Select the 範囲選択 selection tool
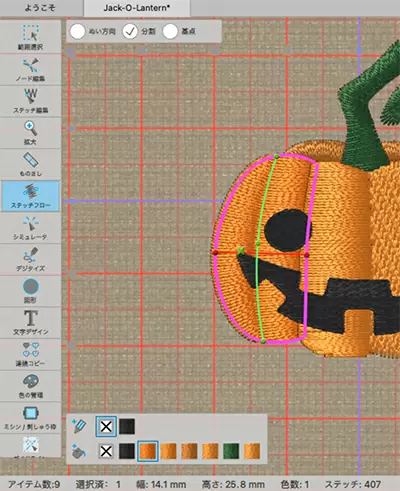Viewport: 400px width, 491px height. pyautogui.click(x=30, y=37)
